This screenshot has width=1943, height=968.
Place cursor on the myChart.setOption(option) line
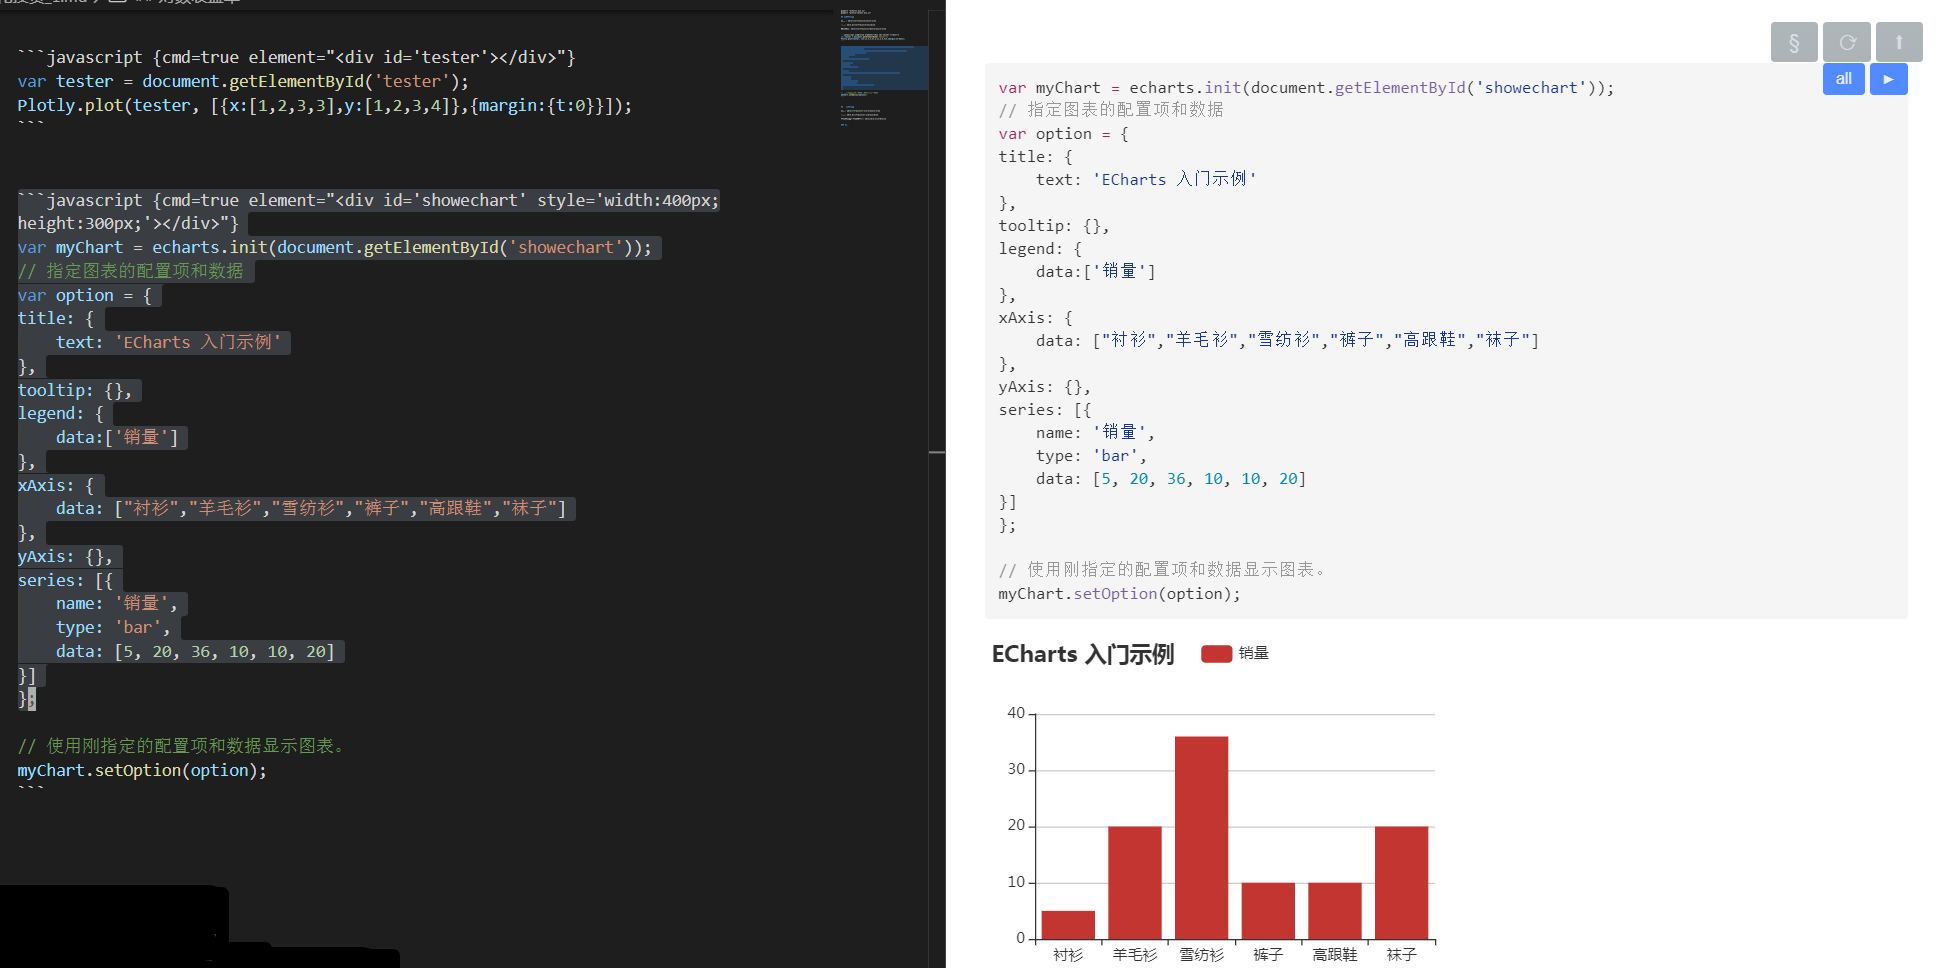(x=140, y=770)
